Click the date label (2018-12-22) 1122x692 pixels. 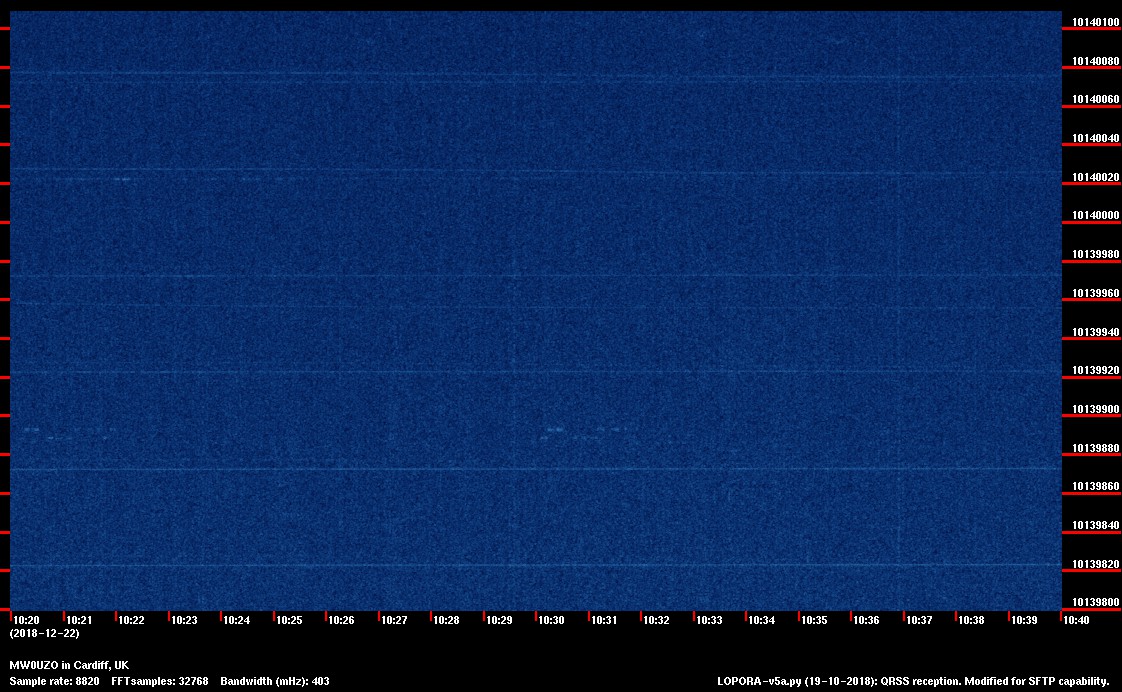tap(44, 633)
